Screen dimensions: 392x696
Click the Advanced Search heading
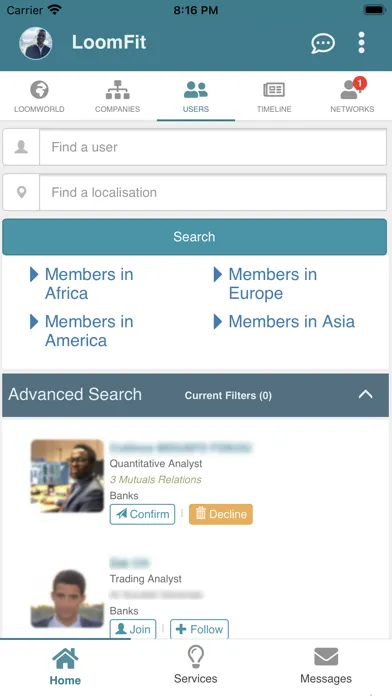click(75, 395)
